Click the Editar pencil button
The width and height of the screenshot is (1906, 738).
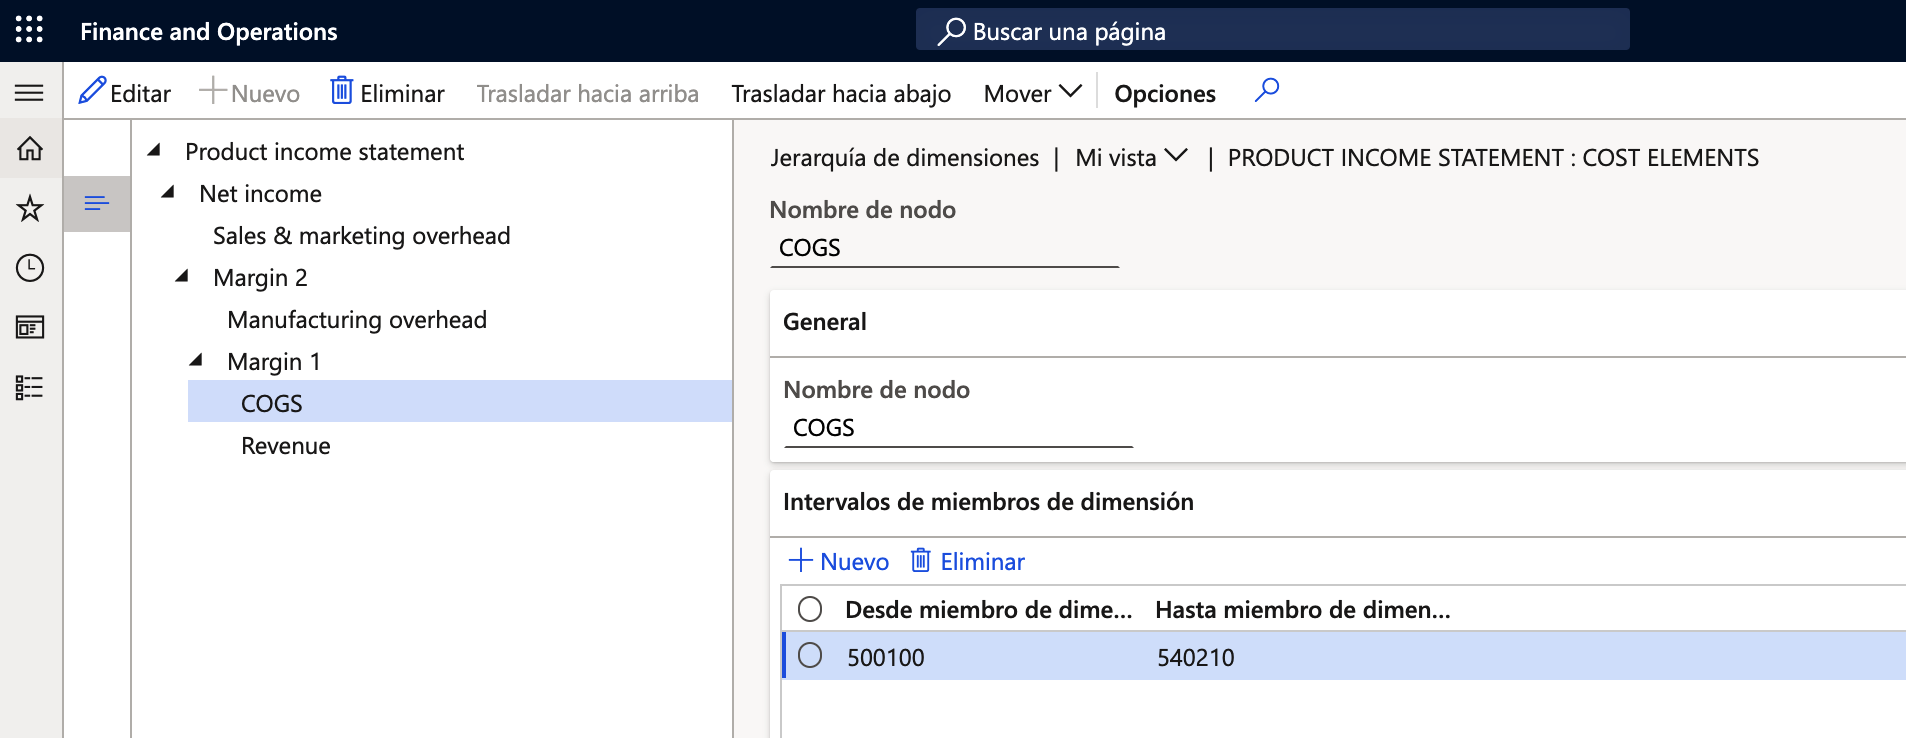(x=125, y=92)
